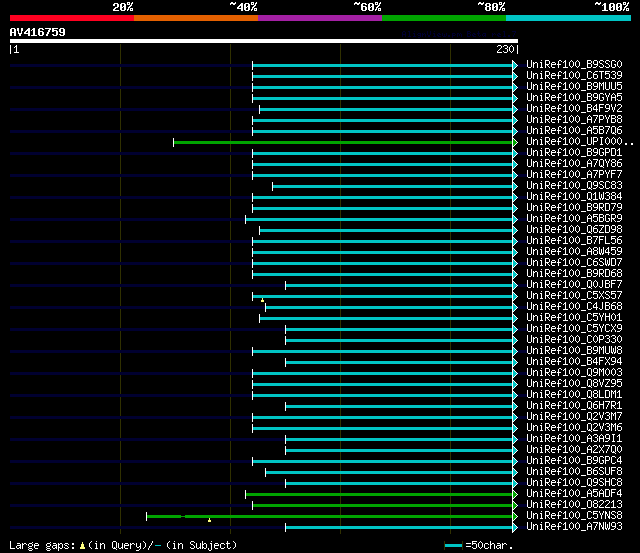The image size is (640, 553).
Task: Click the yellow gap marker under C5YNS8 bar
Action: (x=209, y=520)
